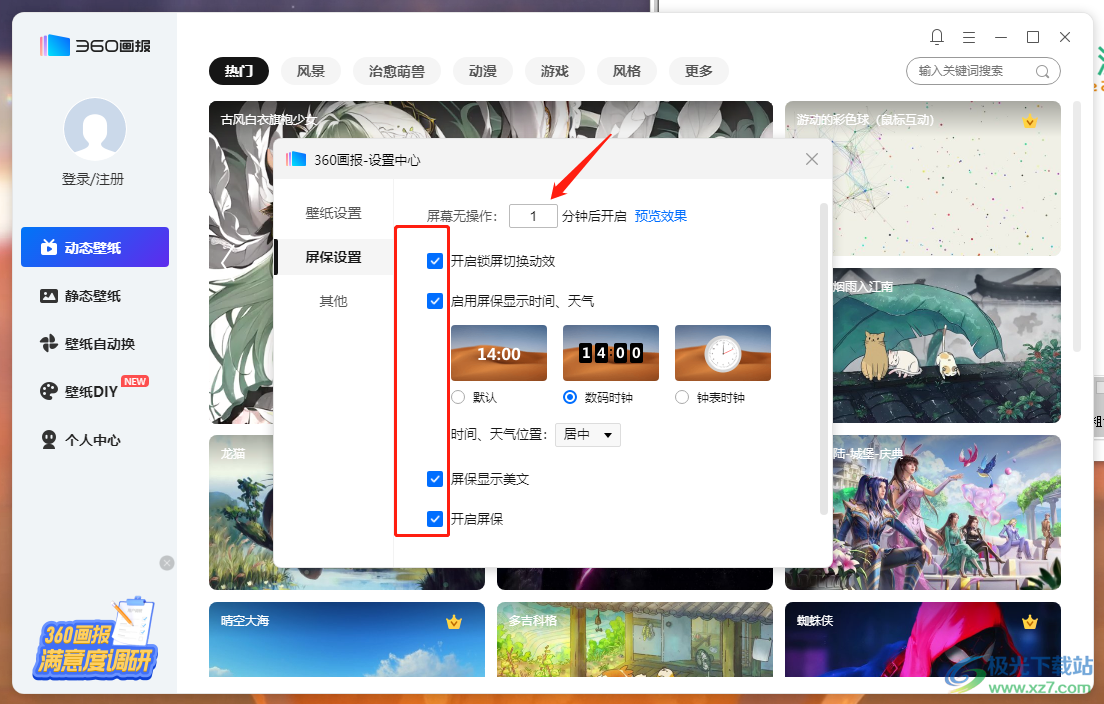Close the 360画报 settings center dialog
Viewport: 1104px width, 704px height.
(812, 159)
